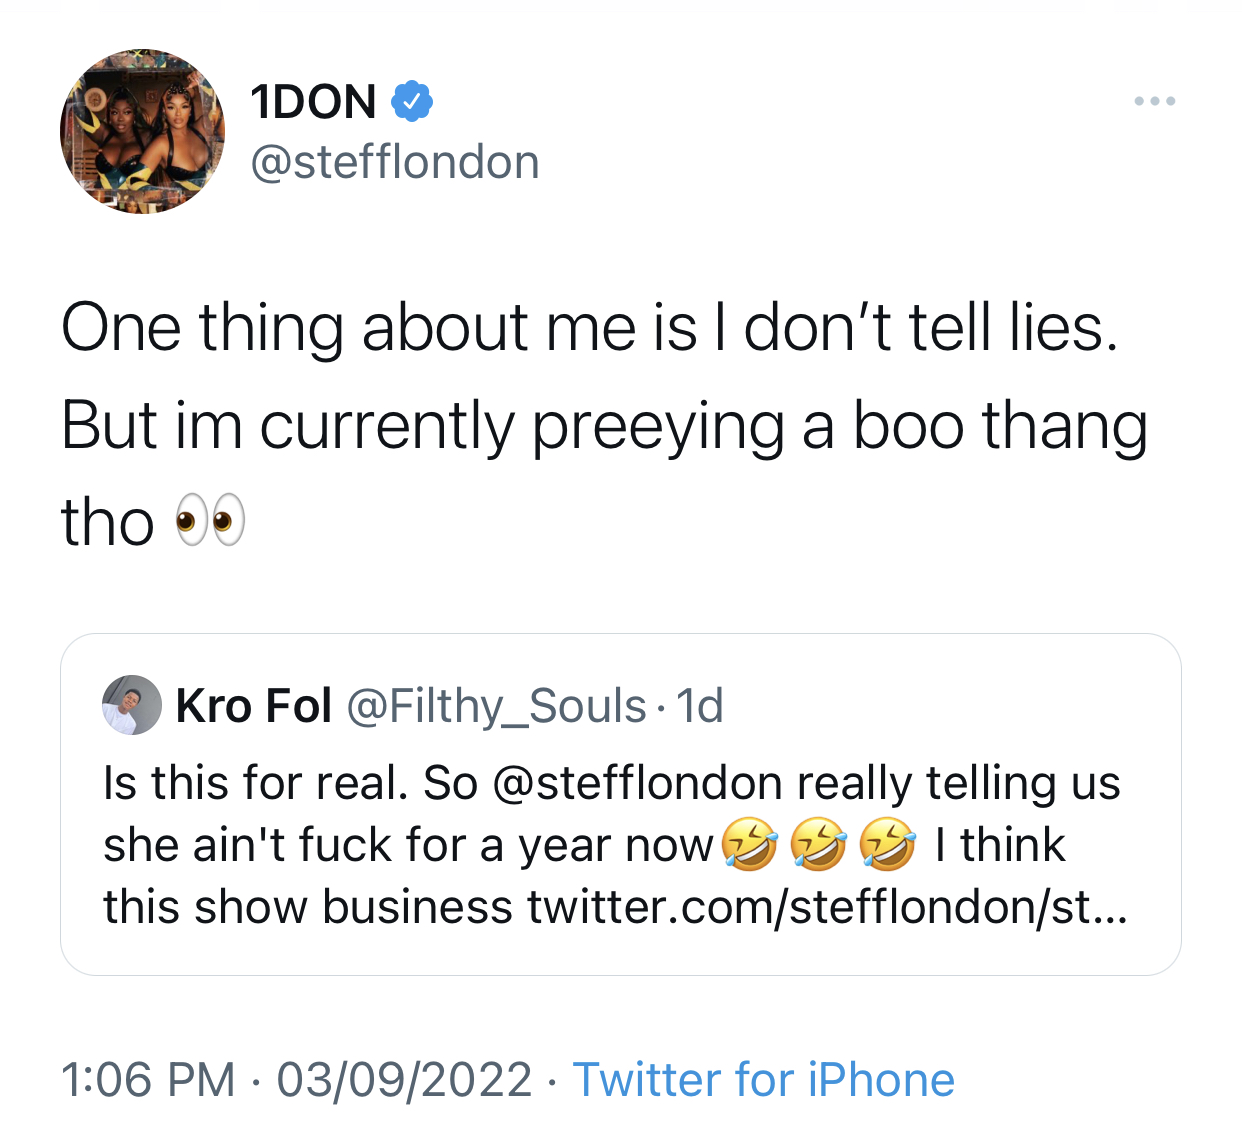1242x1131 pixels.
Task: Open the three-dot more options menu
Action: click(x=1155, y=101)
